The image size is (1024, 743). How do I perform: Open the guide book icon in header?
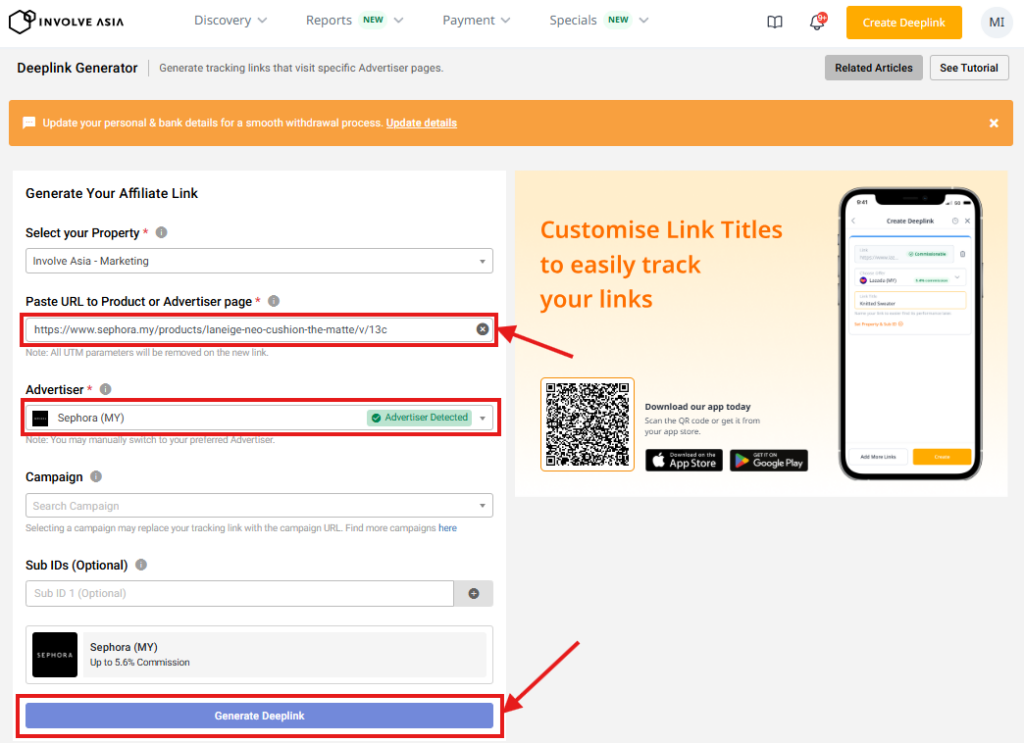pos(775,22)
